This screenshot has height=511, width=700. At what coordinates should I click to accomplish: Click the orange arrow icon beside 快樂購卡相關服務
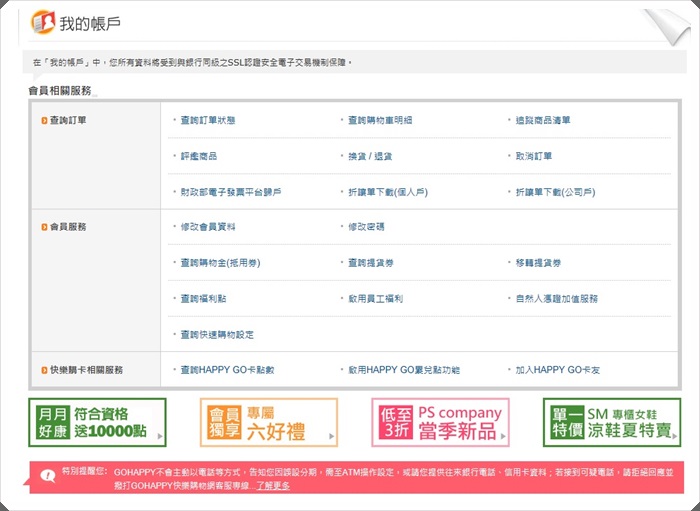tap(44, 370)
